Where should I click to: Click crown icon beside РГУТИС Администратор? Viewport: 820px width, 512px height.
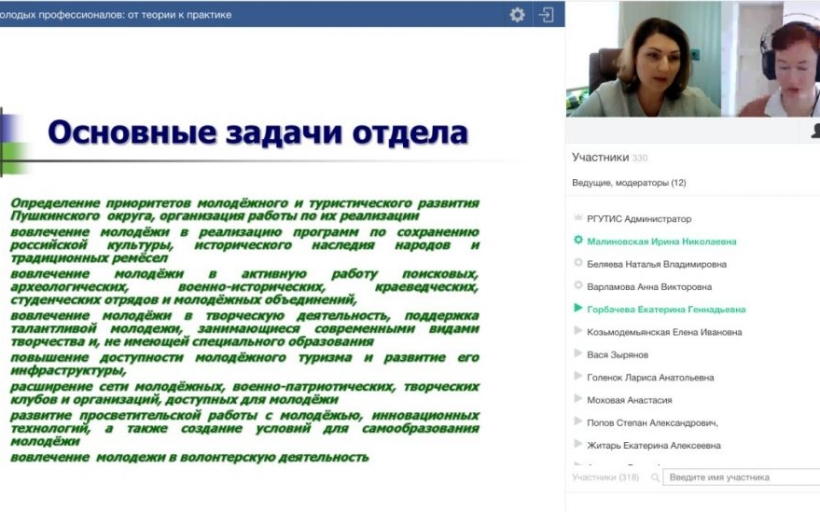coord(578,217)
